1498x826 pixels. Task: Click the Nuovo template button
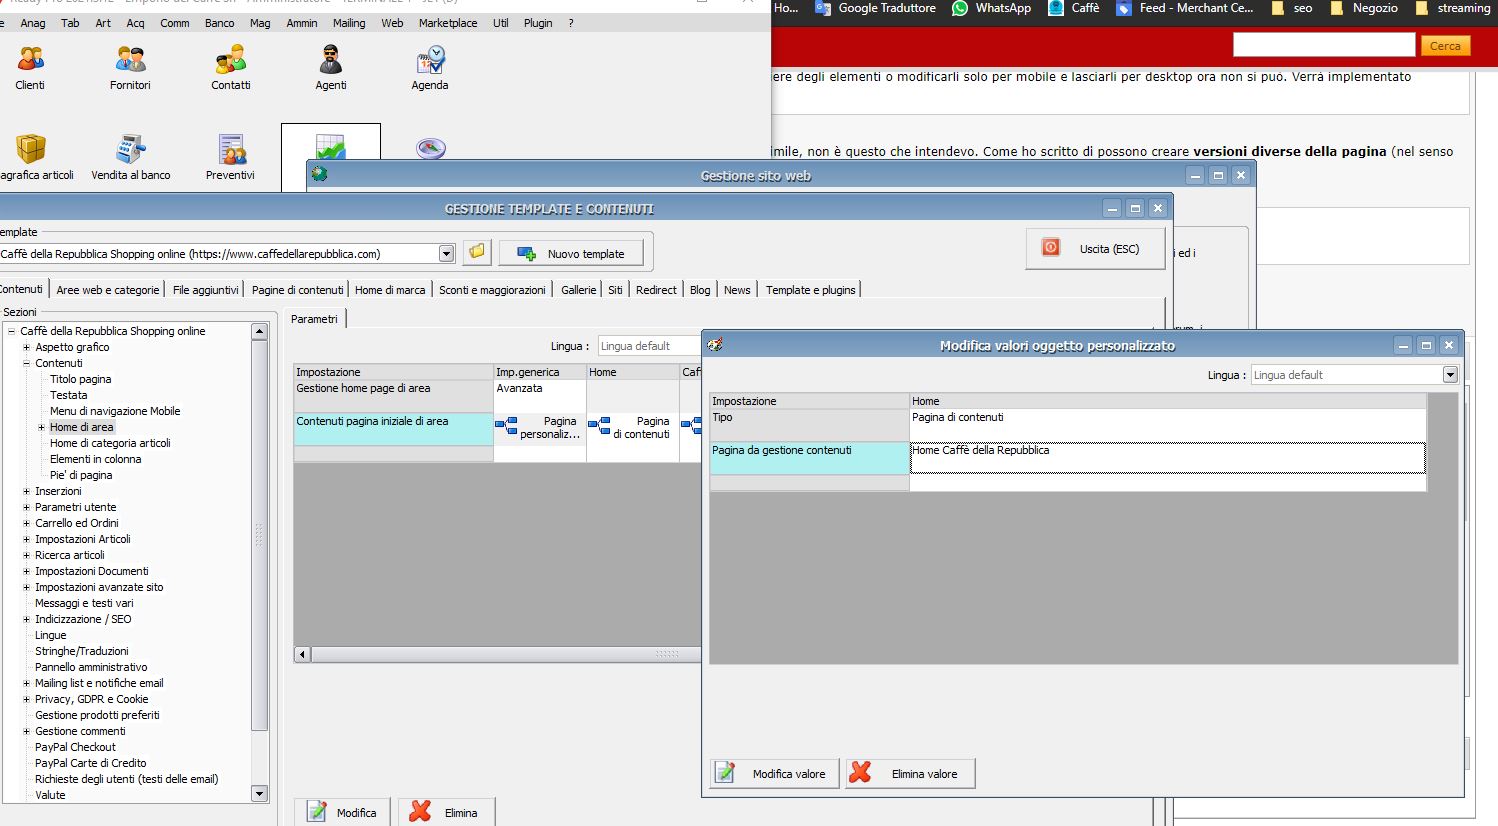[571, 254]
